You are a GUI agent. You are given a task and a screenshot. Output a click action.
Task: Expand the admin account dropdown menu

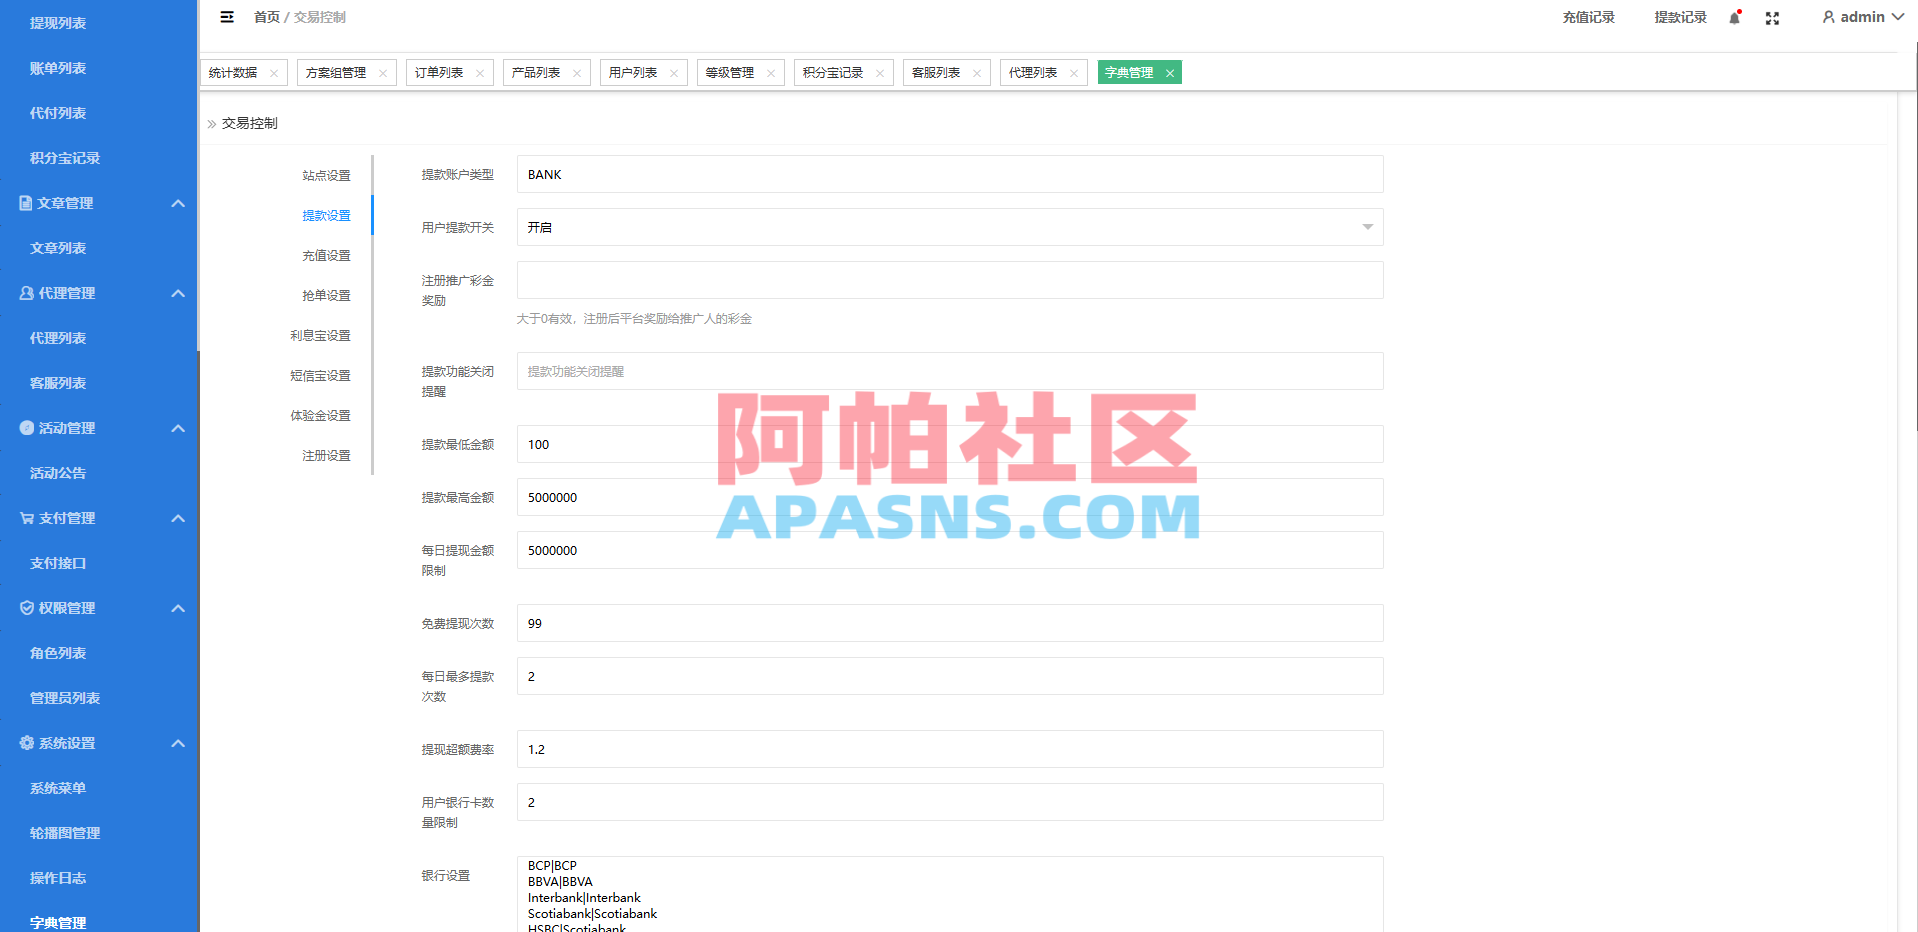coord(1898,17)
